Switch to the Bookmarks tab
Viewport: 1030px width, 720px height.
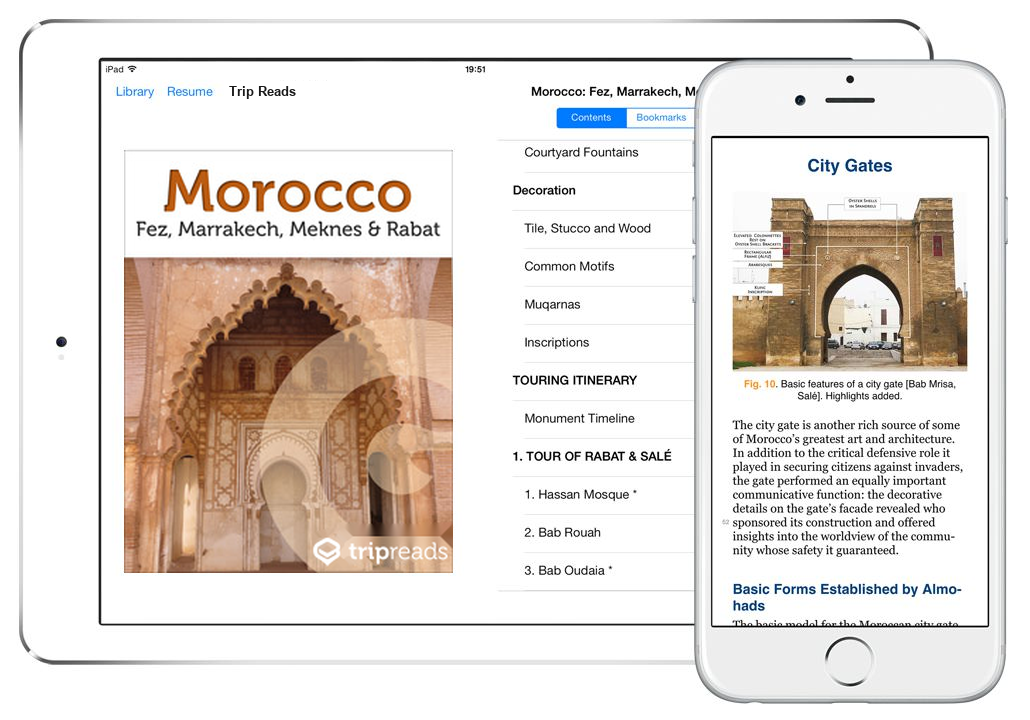(660, 118)
